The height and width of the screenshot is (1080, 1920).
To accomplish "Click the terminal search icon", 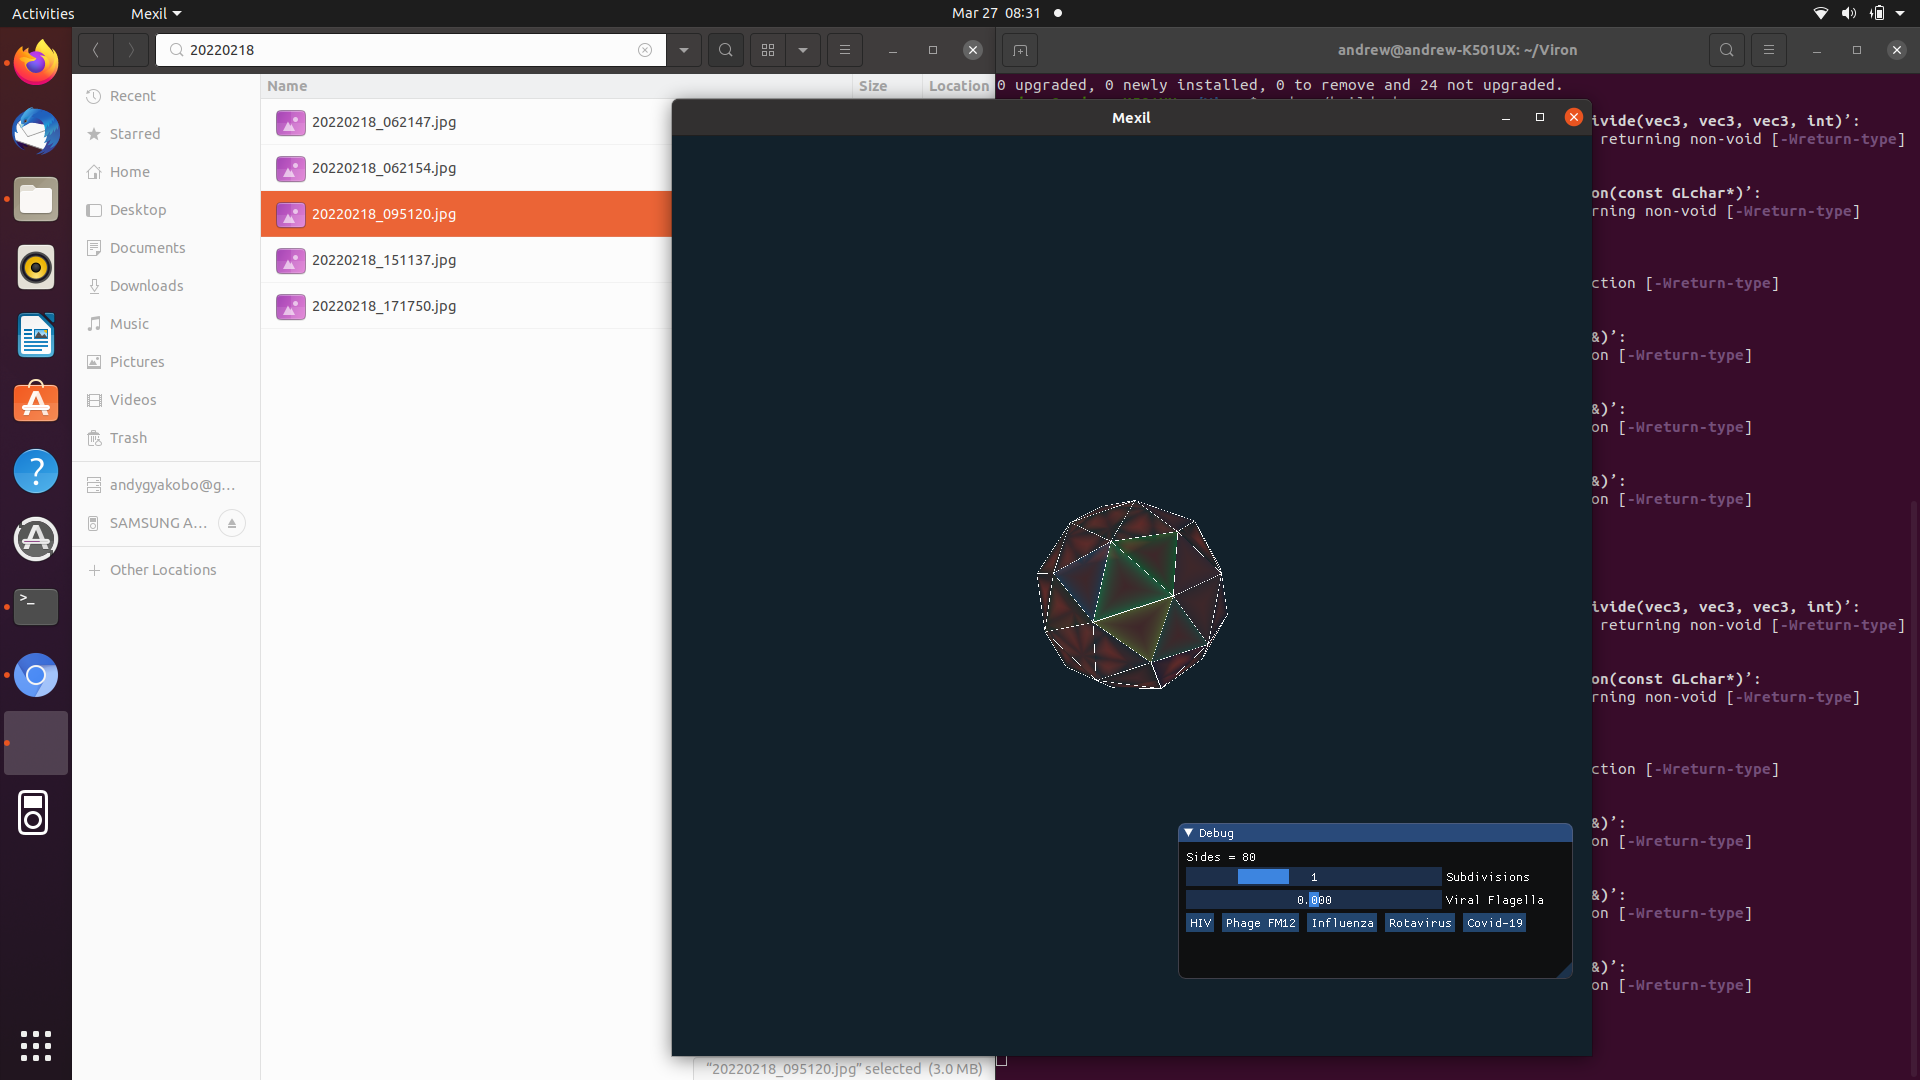I will click(1726, 50).
